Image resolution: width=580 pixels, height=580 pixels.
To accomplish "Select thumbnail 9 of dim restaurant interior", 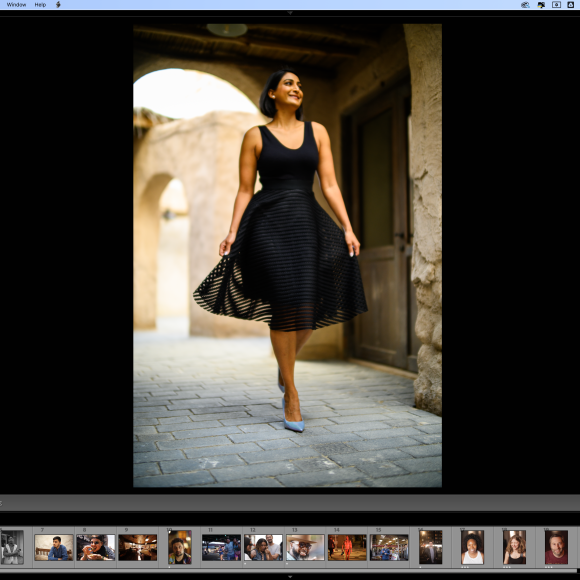I will (x=138, y=547).
